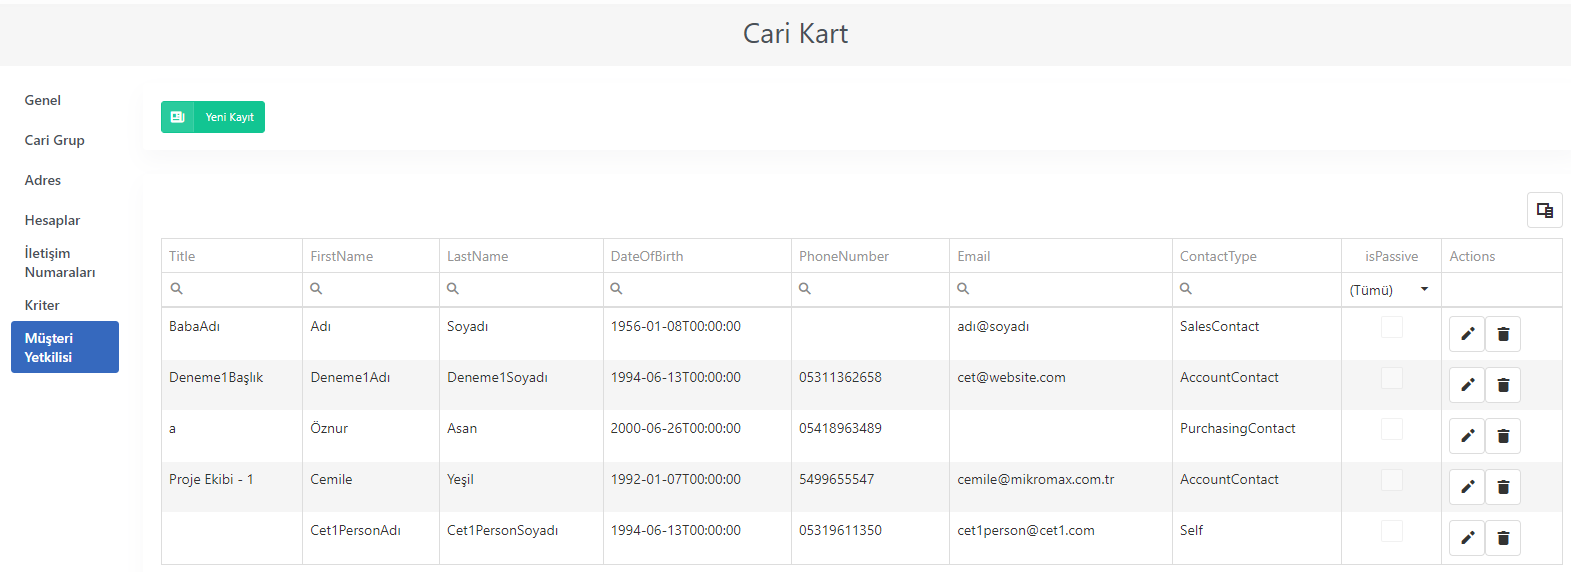1571x572 pixels.
Task: Open the Hesaplar section
Action: pos(53,220)
